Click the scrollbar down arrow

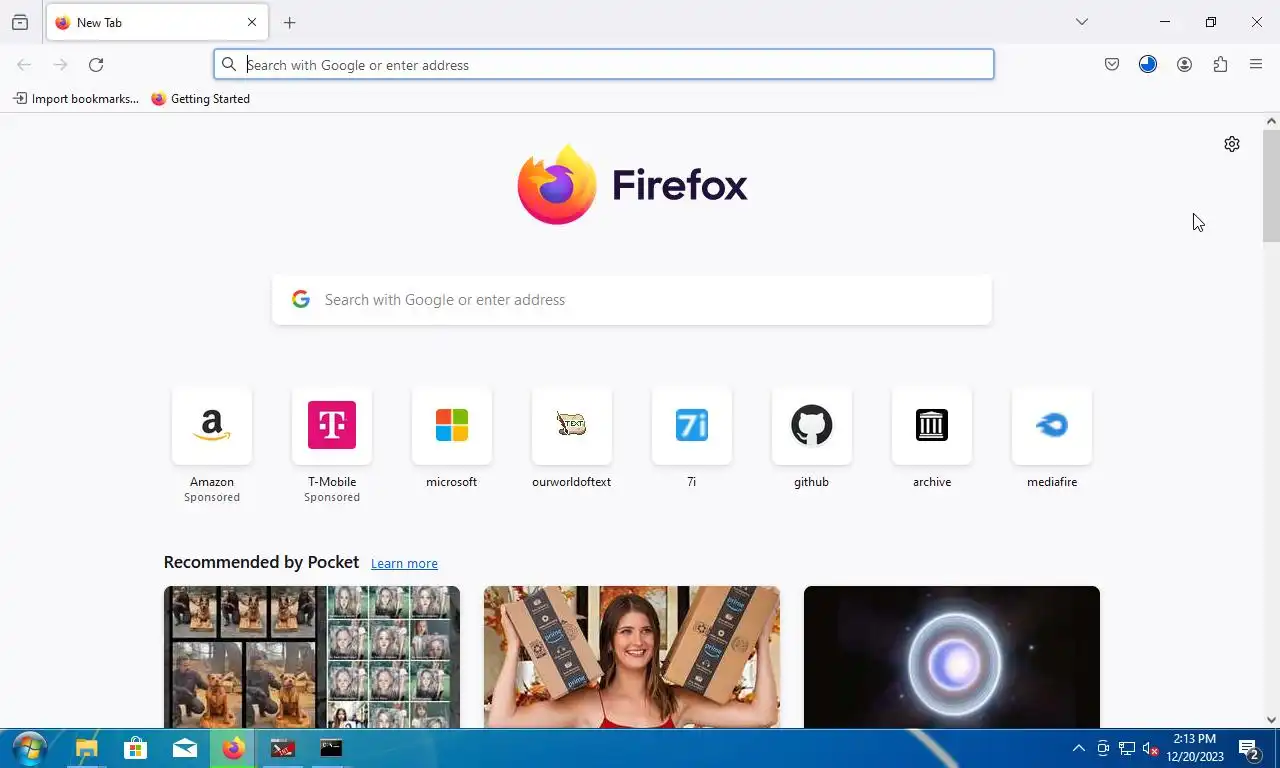click(1271, 720)
